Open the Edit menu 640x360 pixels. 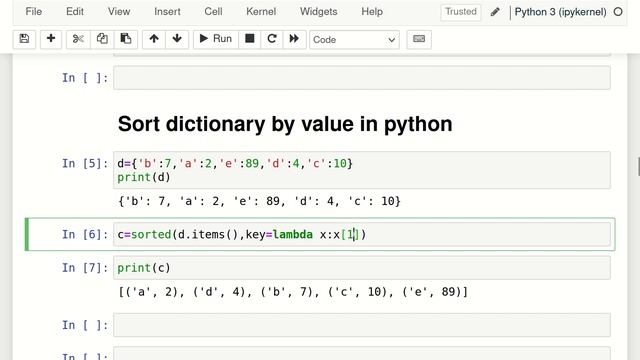point(75,11)
